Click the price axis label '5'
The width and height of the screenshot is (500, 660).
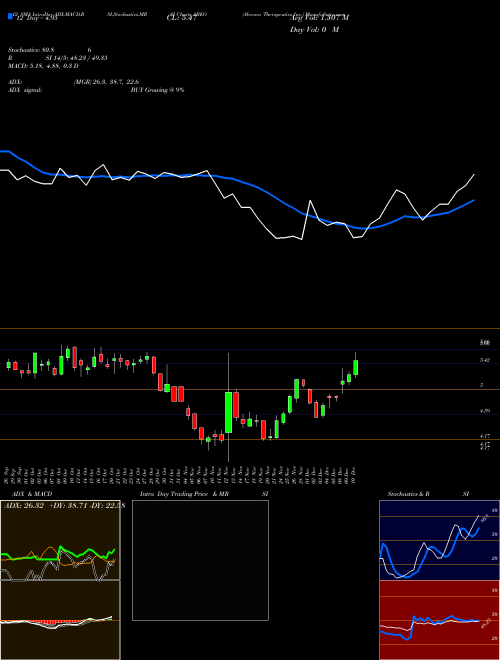click(481, 385)
